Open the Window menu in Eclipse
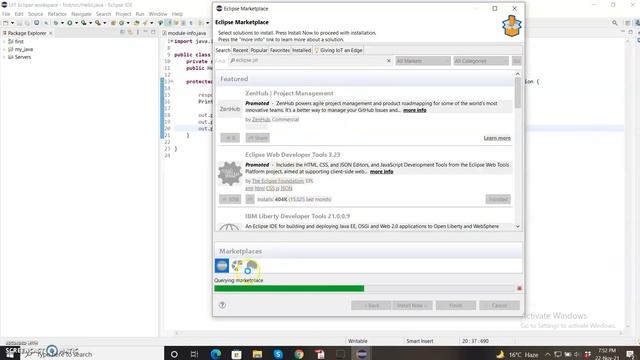Image resolution: width=640 pixels, height=360 pixels. point(158,14)
